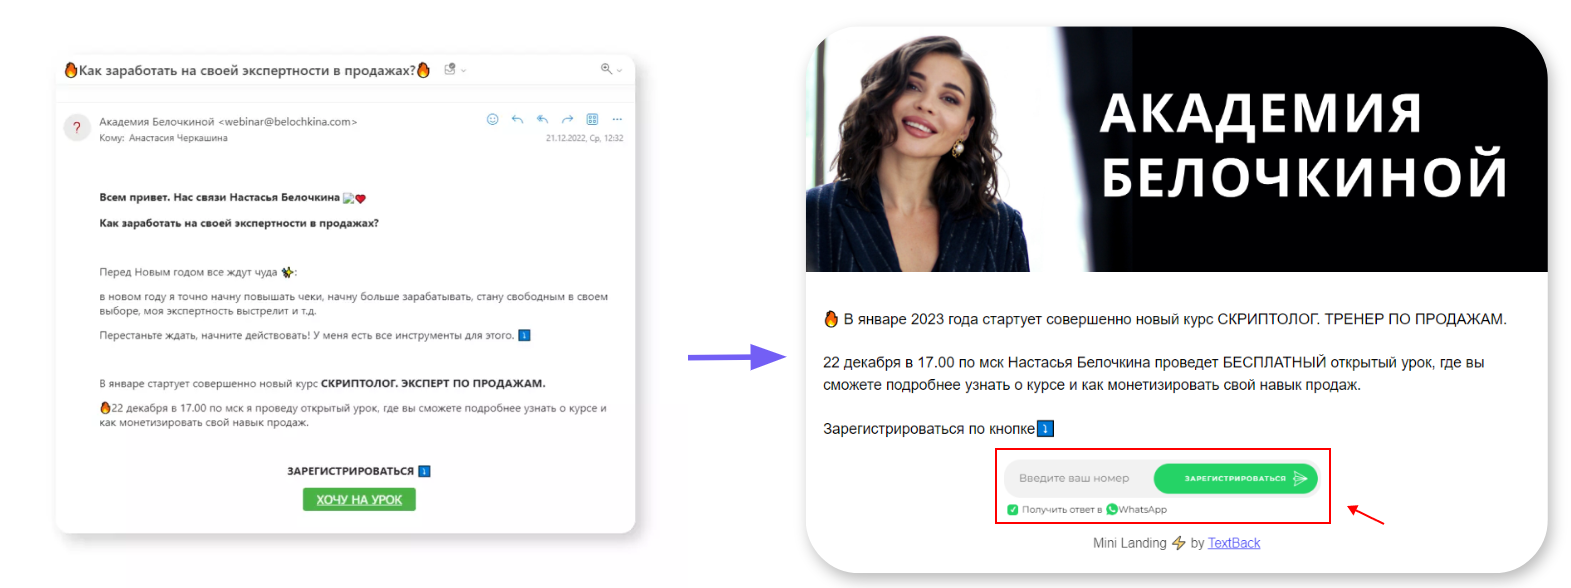
Task: Open the apps grid icon in email header
Action: 592,119
